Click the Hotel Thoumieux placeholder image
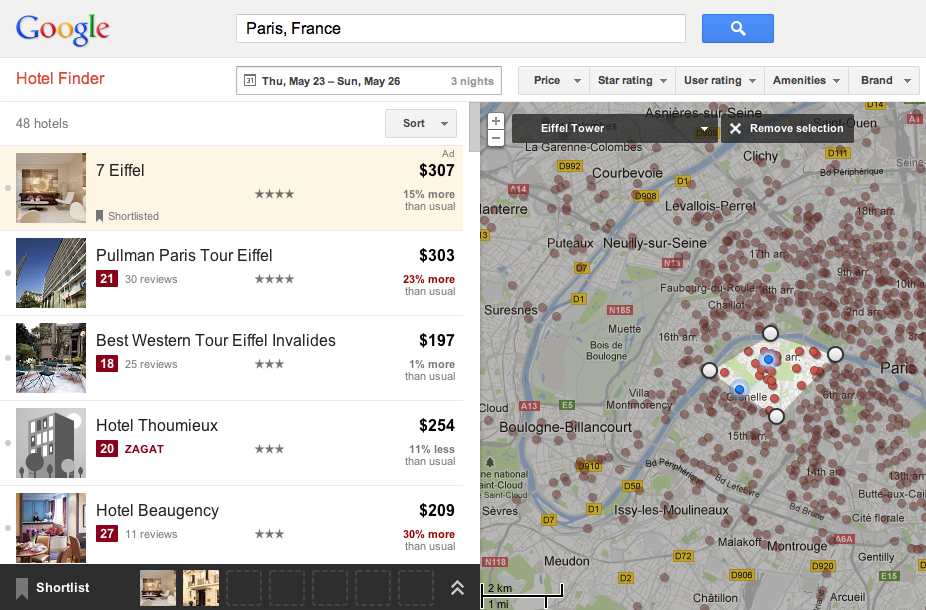Image resolution: width=926 pixels, height=610 pixels. (x=51, y=443)
